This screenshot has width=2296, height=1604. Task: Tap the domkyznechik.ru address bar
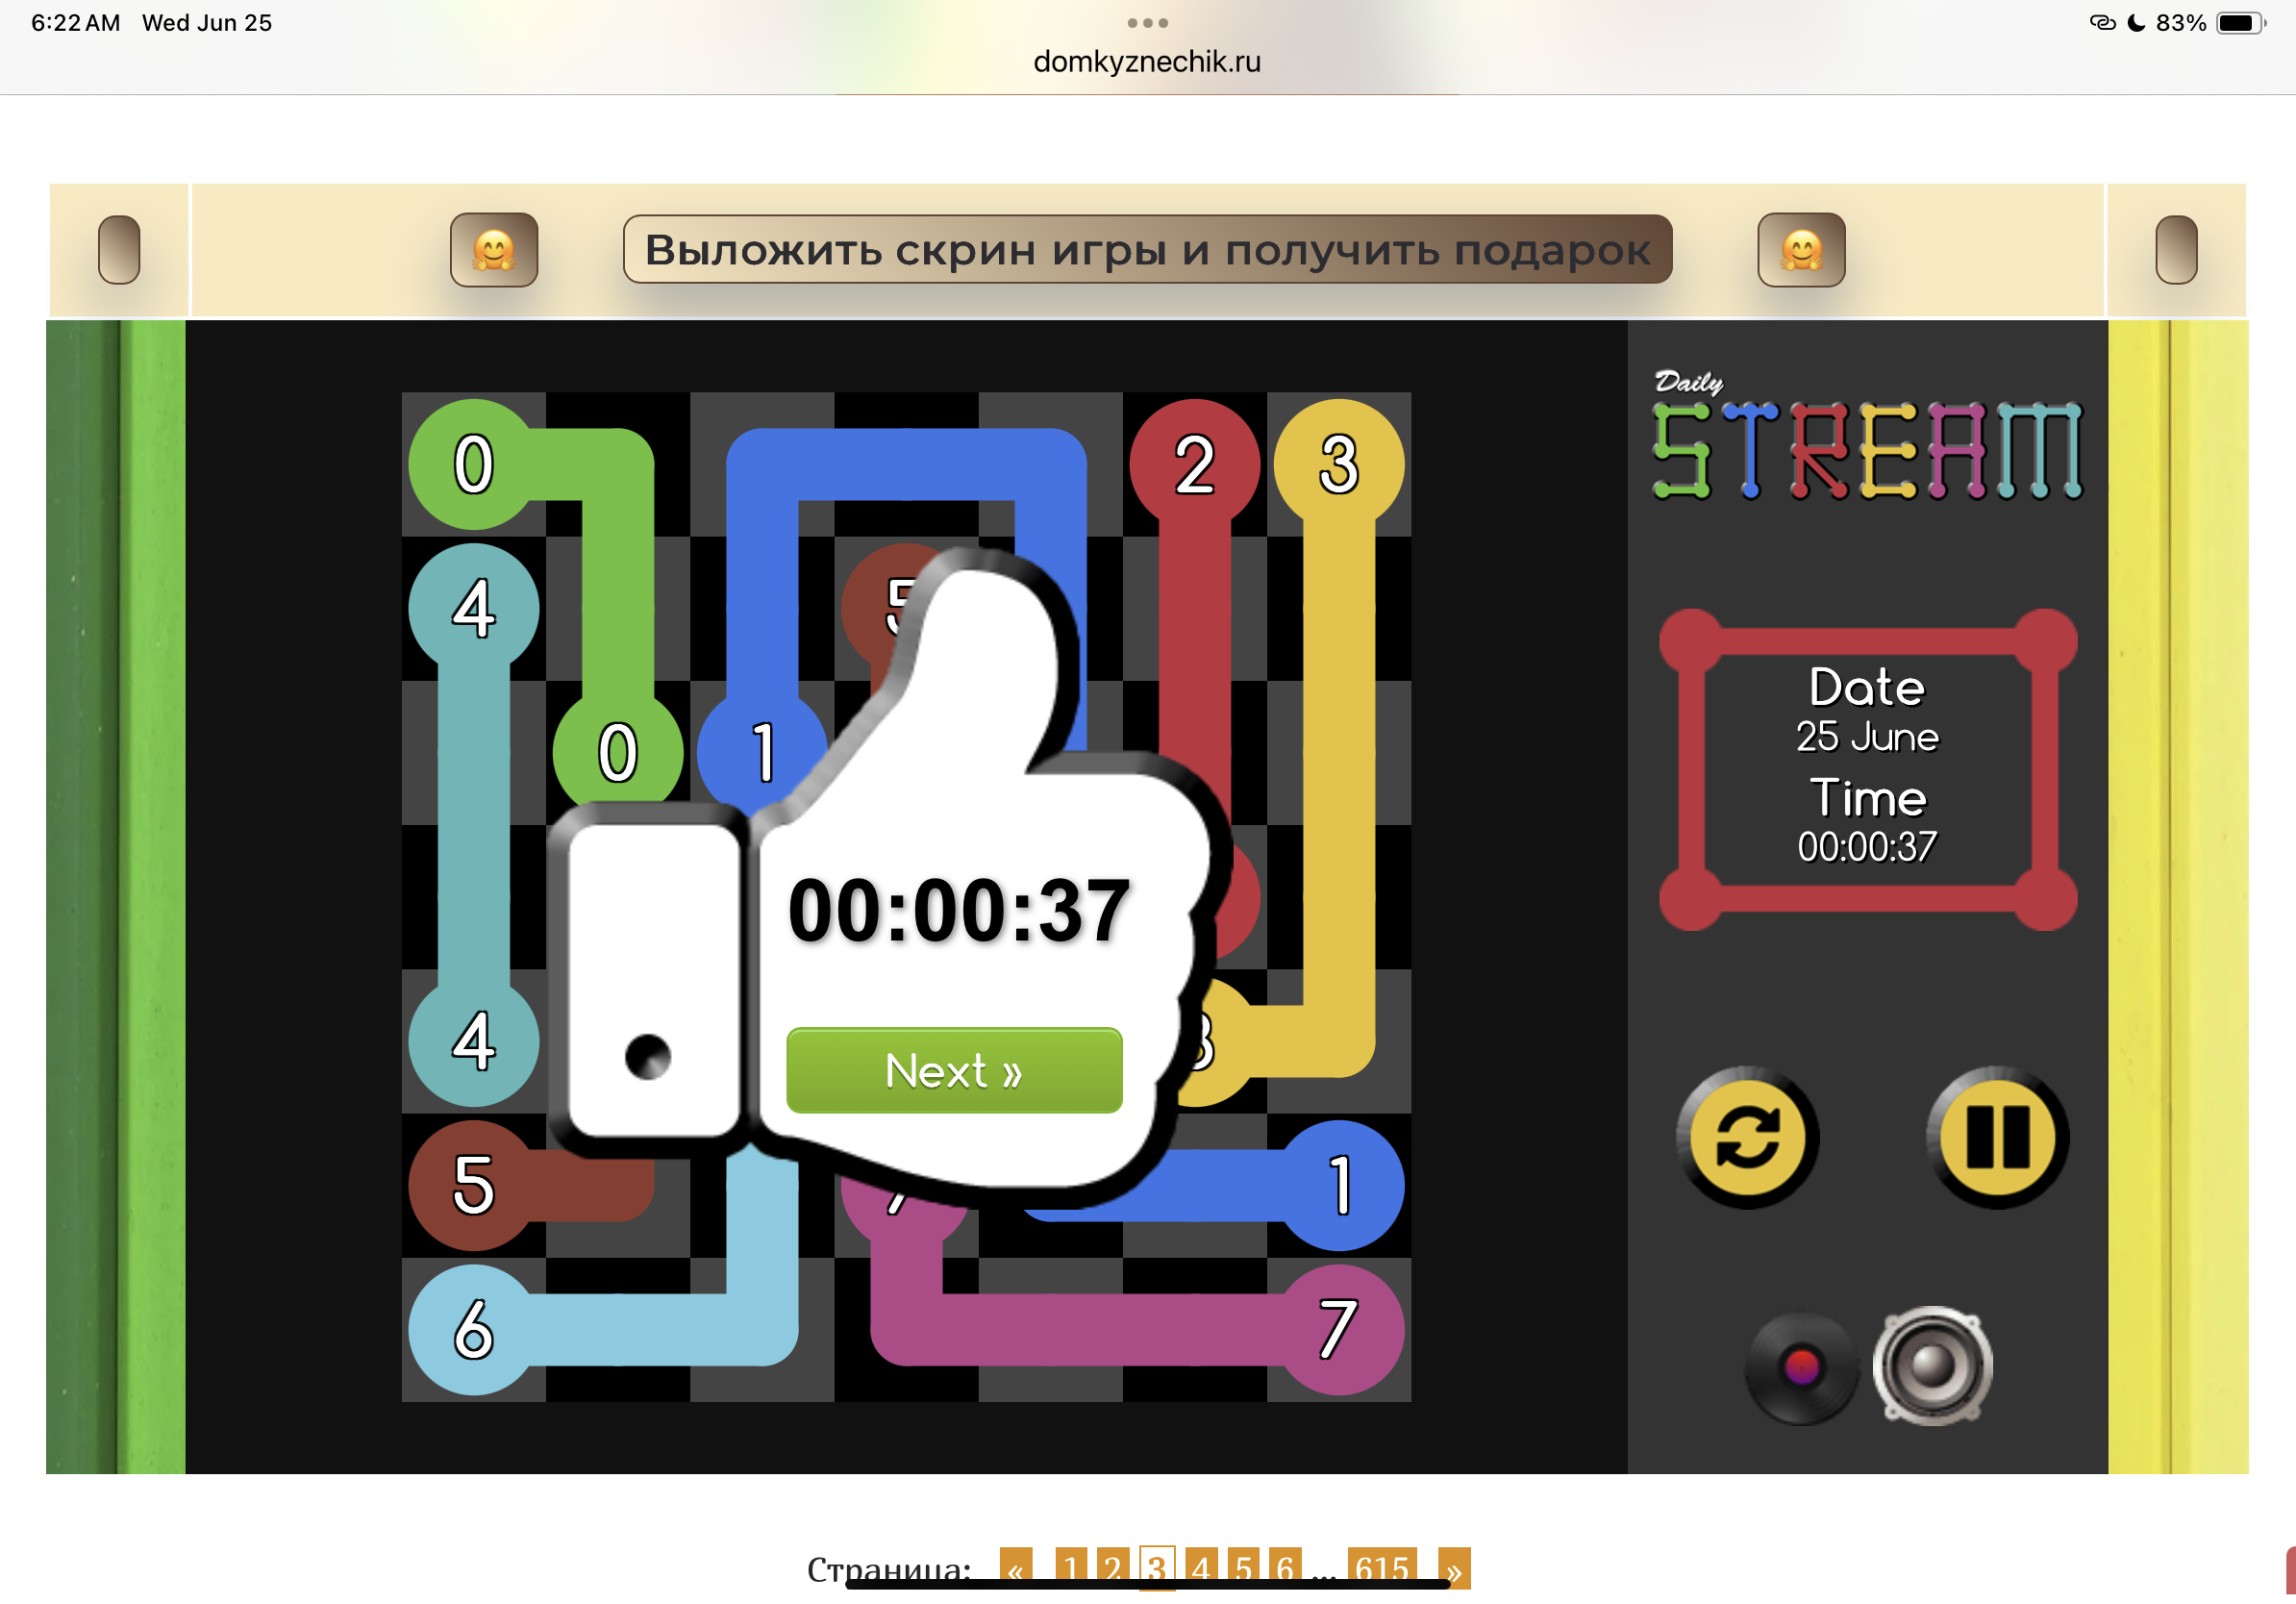tap(1147, 62)
